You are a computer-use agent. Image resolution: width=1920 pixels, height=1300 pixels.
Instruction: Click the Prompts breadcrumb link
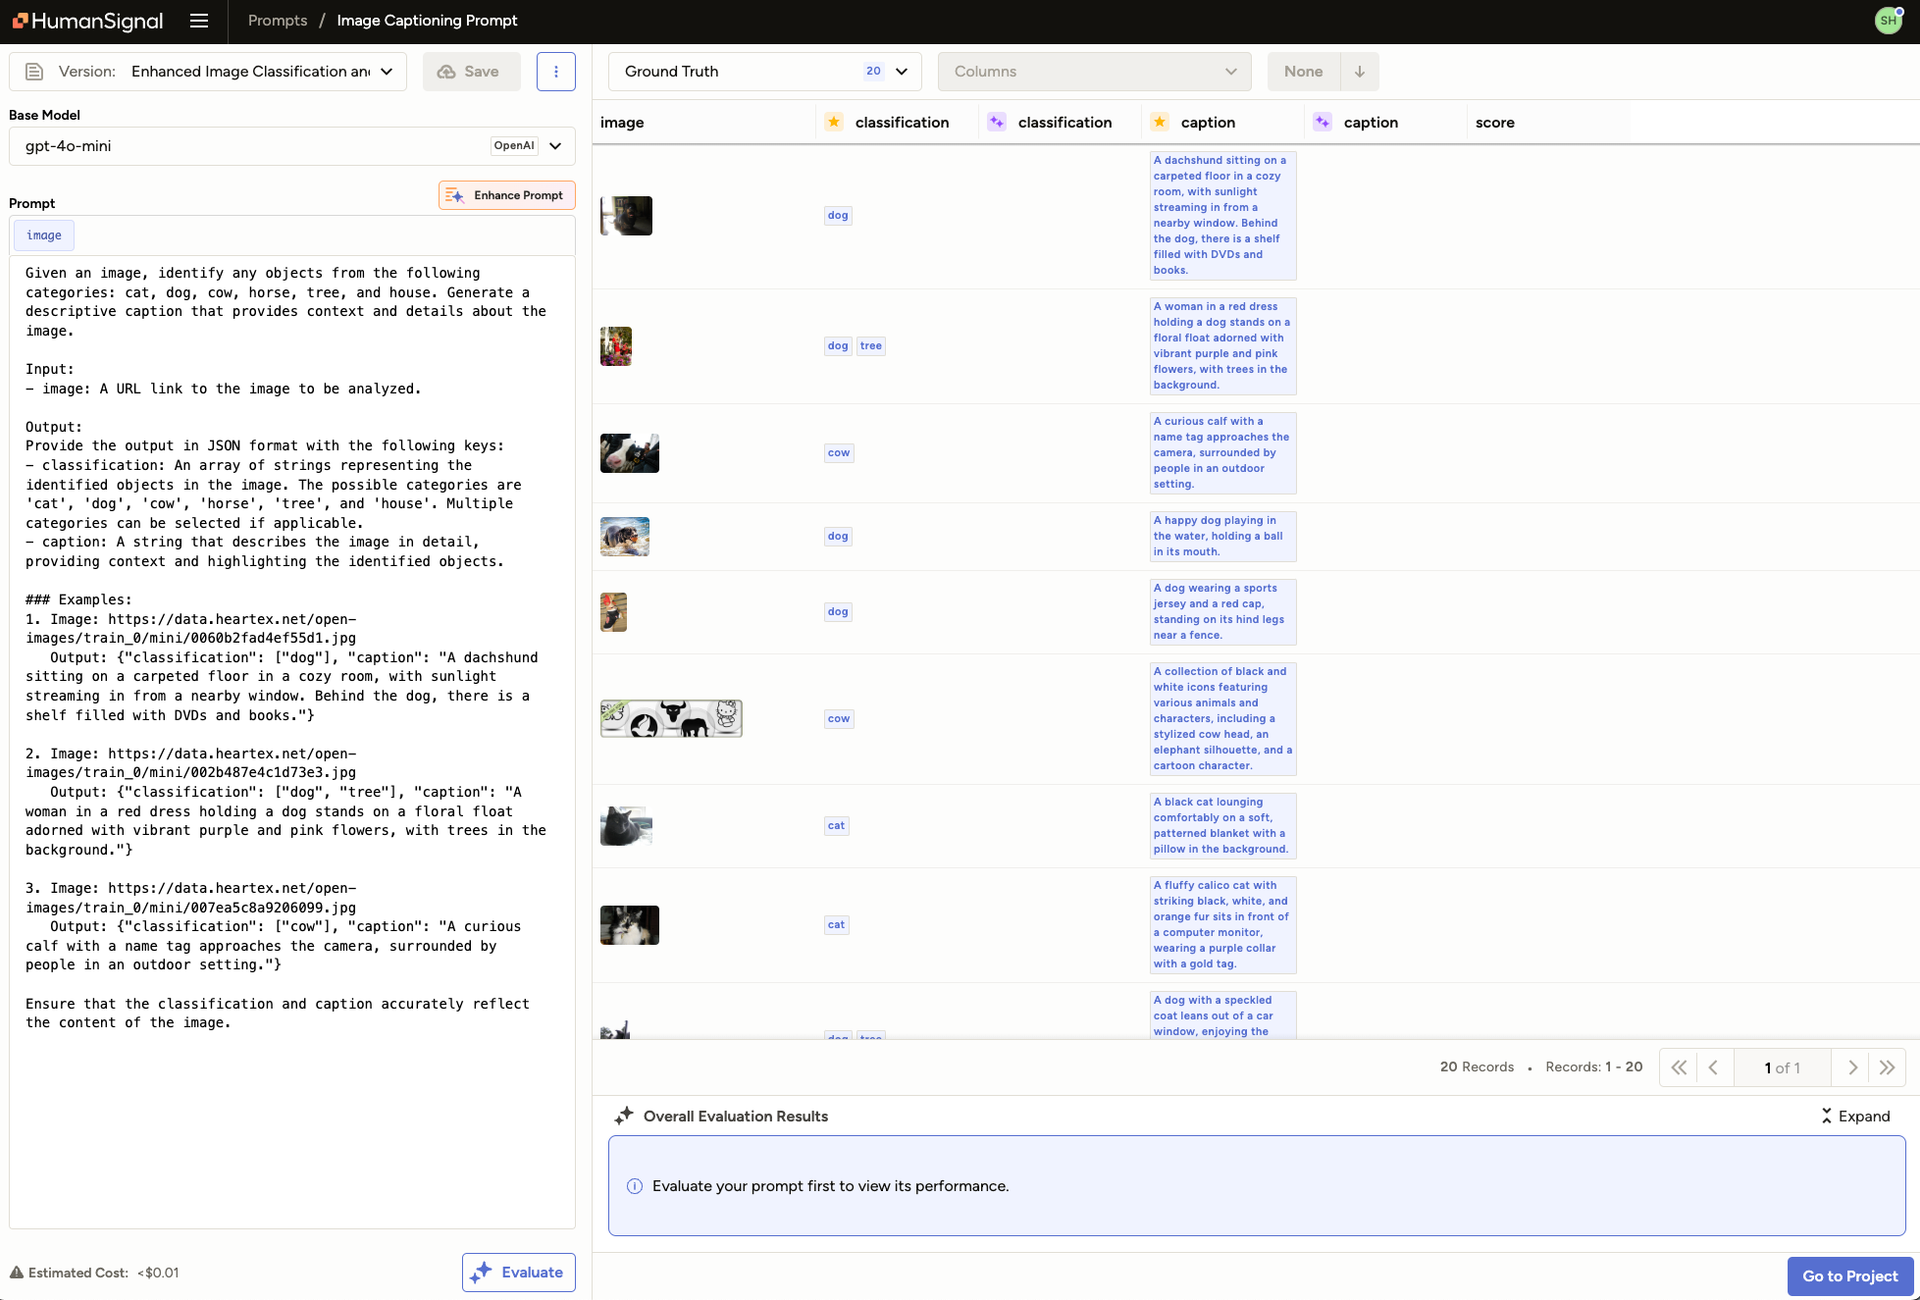pyautogui.click(x=277, y=21)
